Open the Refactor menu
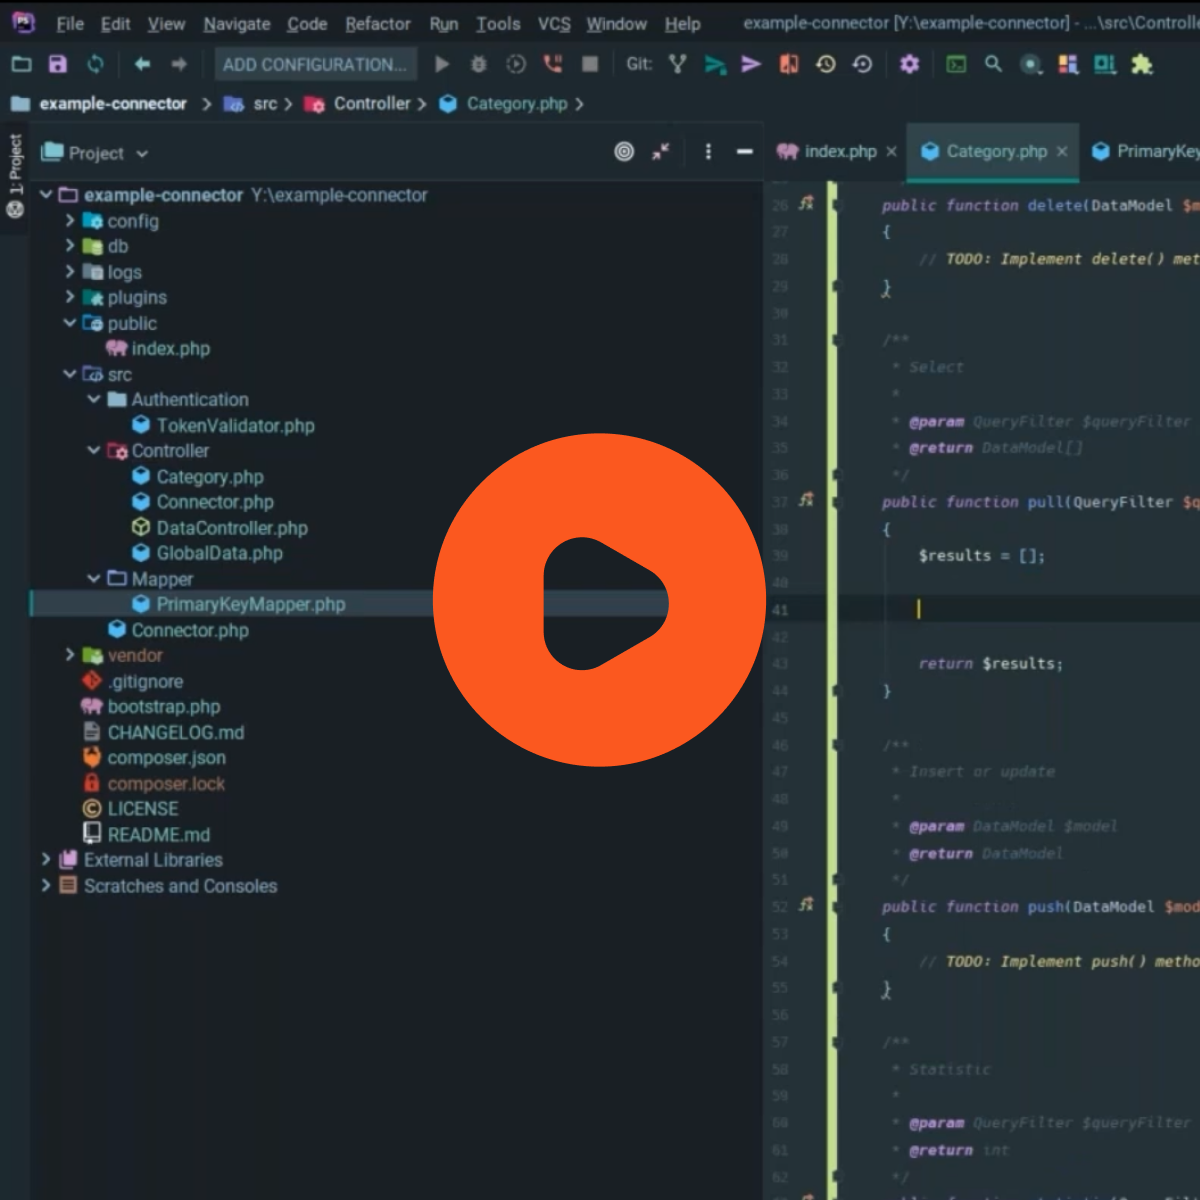 (378, 23)
